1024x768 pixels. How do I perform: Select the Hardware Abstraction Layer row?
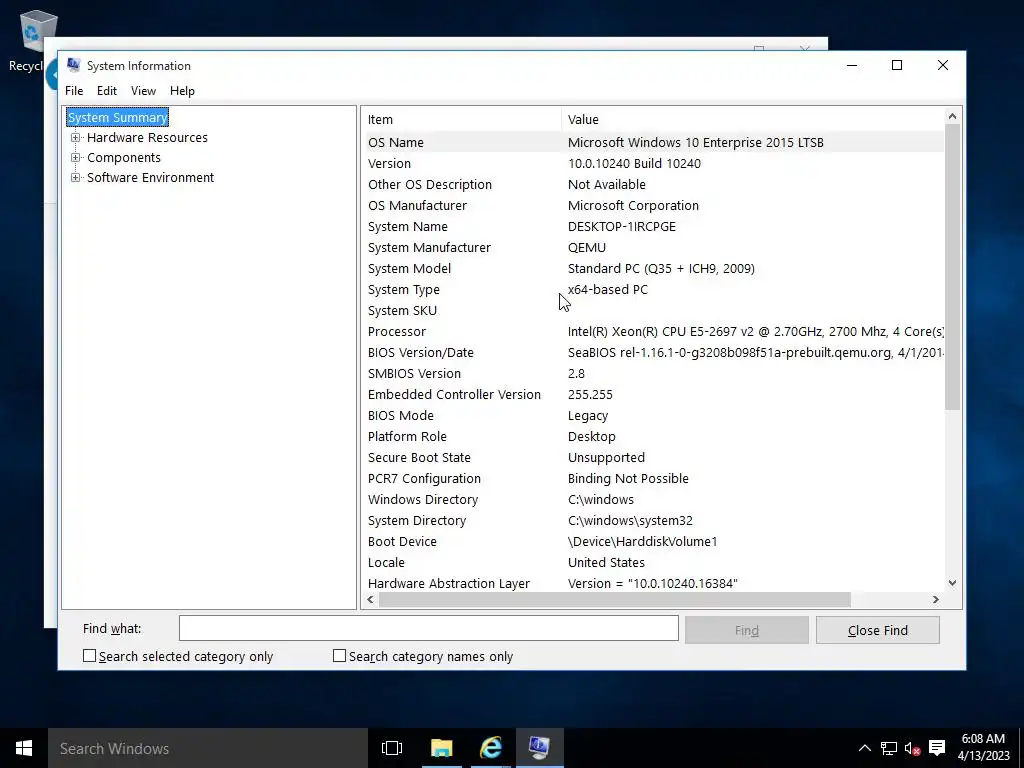click(653, 583)
